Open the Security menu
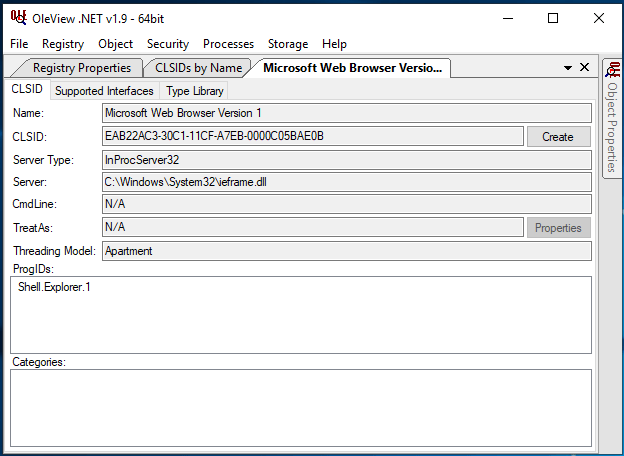 point(168,44)
